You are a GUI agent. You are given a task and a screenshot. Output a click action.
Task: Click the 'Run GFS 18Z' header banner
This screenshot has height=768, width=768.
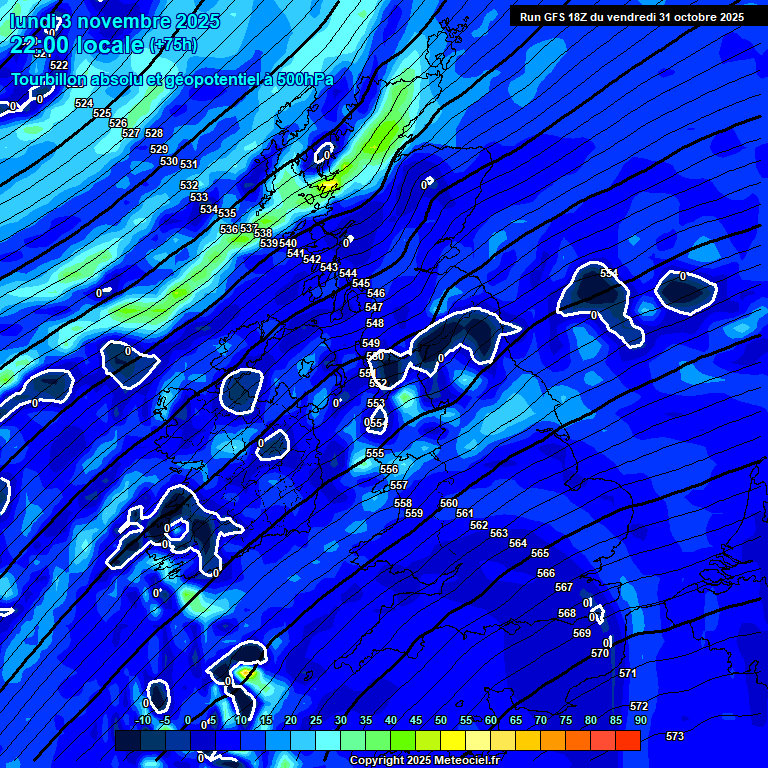tap(631, 17)
